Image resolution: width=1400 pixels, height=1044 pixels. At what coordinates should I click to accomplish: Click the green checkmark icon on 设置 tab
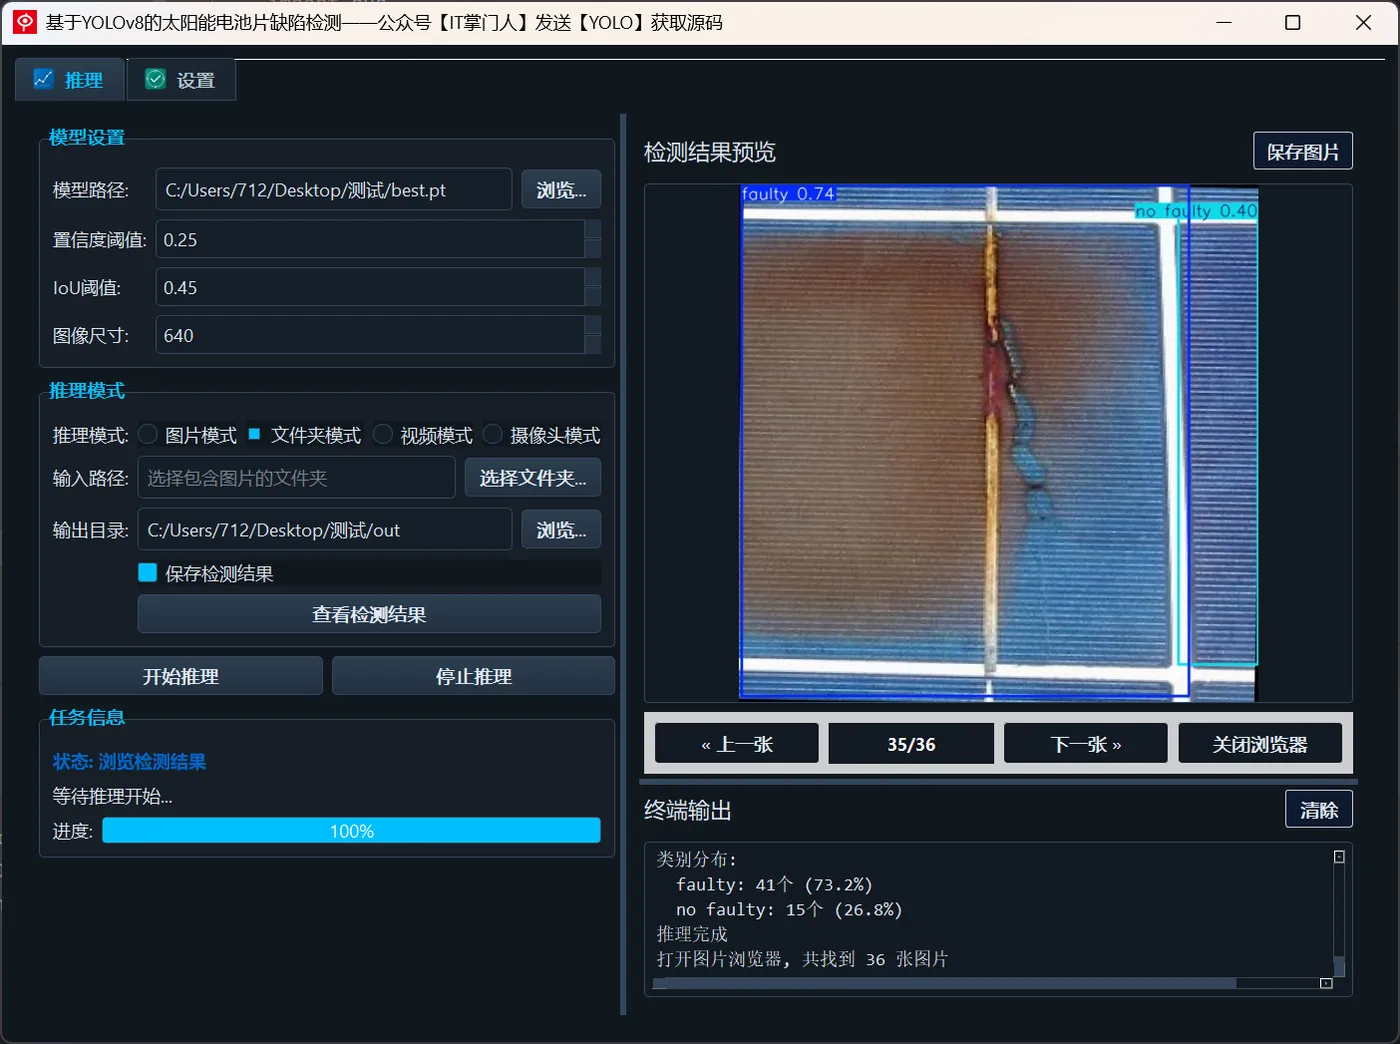(156, 78)
